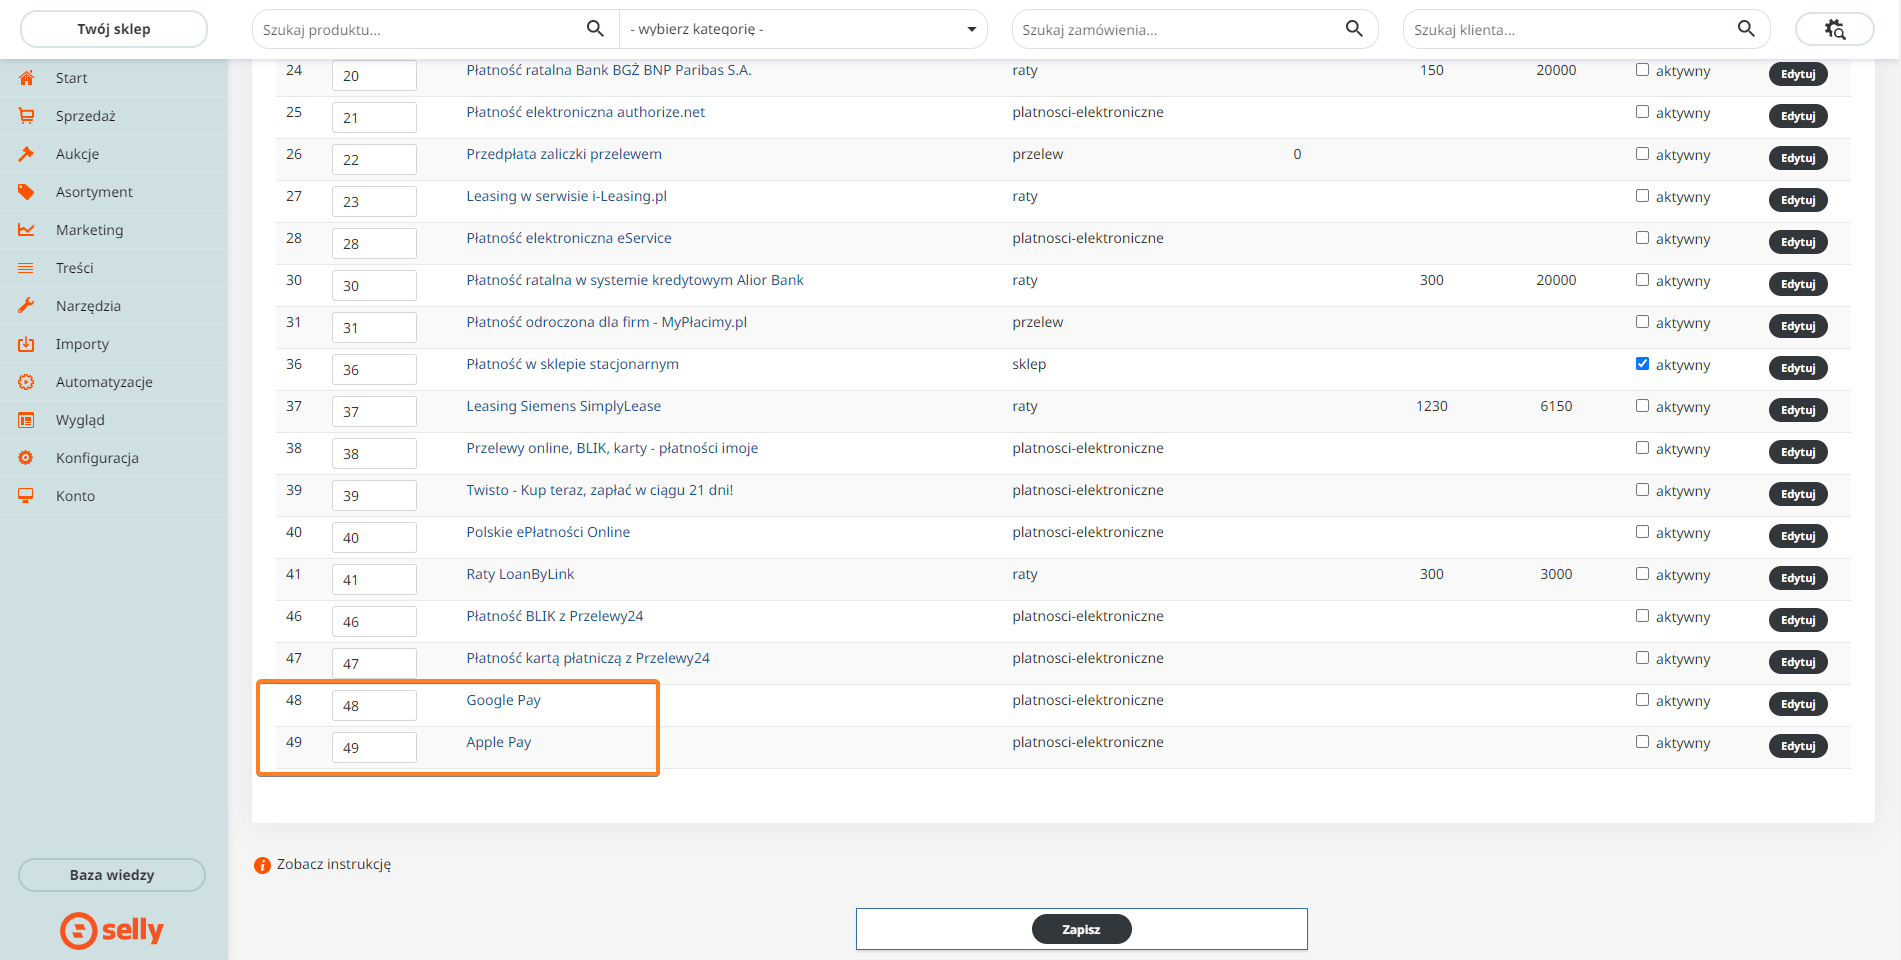
Task: Click the Szukaj zamówienia search field
Action: pos(1178,30)
